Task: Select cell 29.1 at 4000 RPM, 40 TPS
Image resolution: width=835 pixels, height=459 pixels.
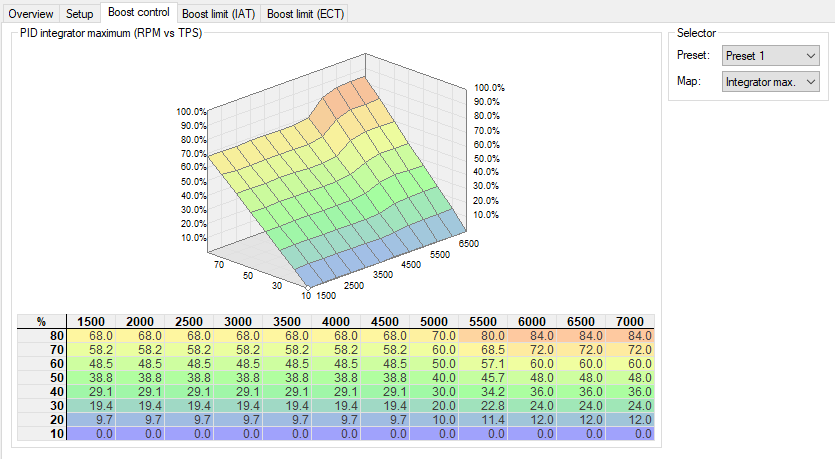Action: point(336,391)
